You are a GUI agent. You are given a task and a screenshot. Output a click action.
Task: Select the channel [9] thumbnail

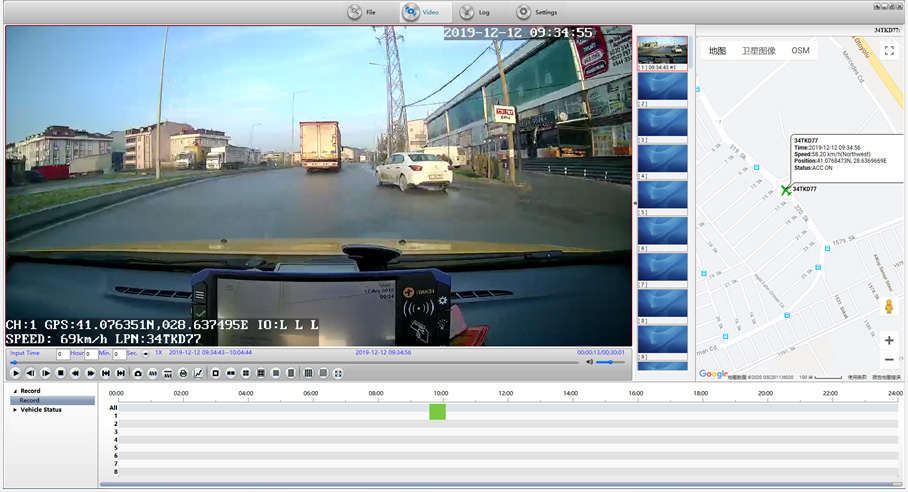662,343
